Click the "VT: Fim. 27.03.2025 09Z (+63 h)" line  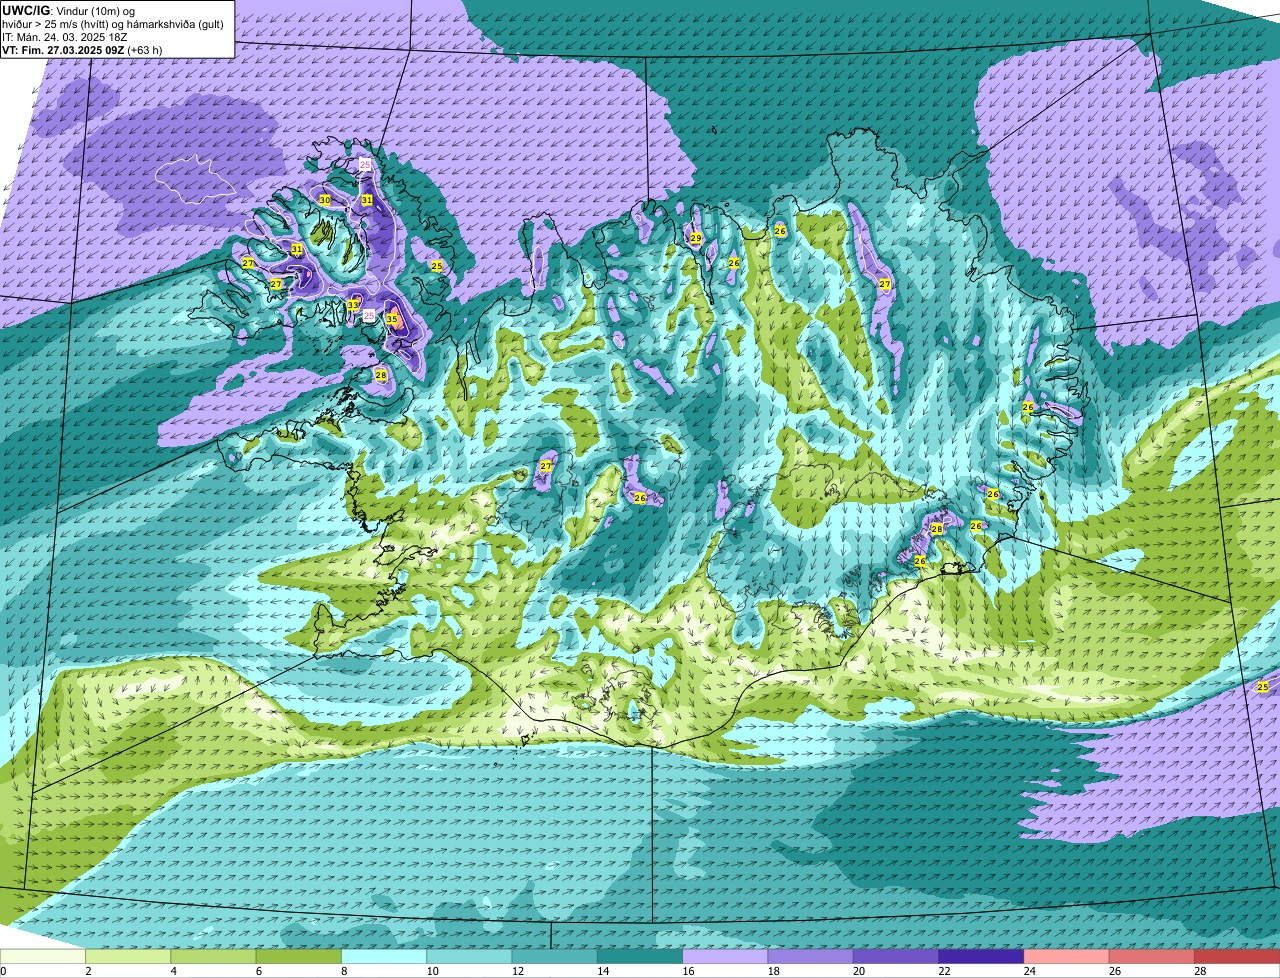point(83,49)
